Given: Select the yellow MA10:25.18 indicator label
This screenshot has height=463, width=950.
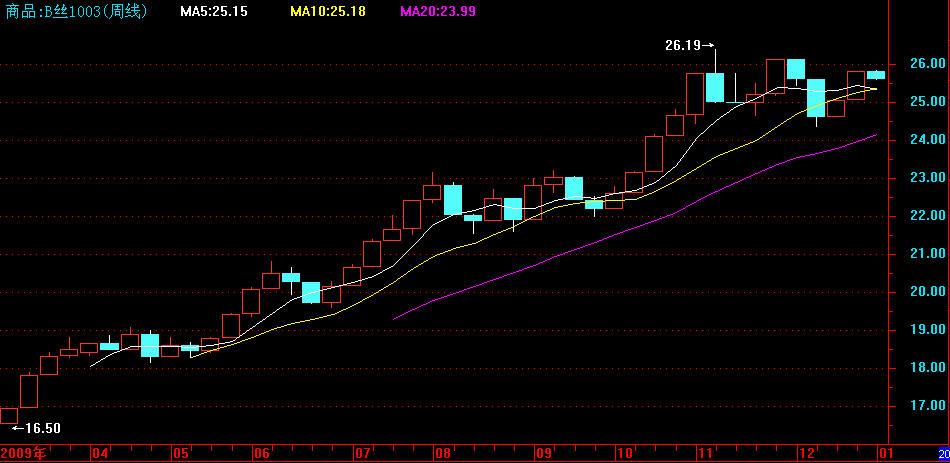Looking at the screenshot, I should coord(327,12).
